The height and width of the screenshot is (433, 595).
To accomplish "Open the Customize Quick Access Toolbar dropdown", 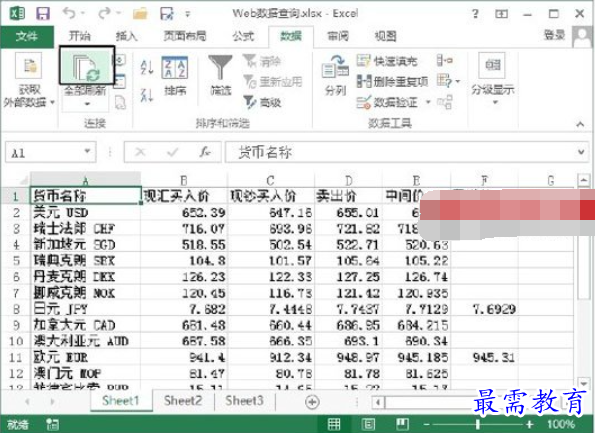I will pos(187,15).
